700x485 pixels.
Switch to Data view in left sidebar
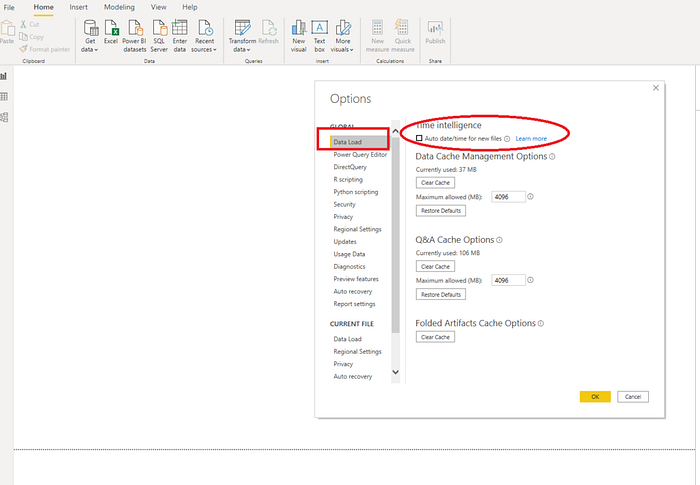point(4,96)
